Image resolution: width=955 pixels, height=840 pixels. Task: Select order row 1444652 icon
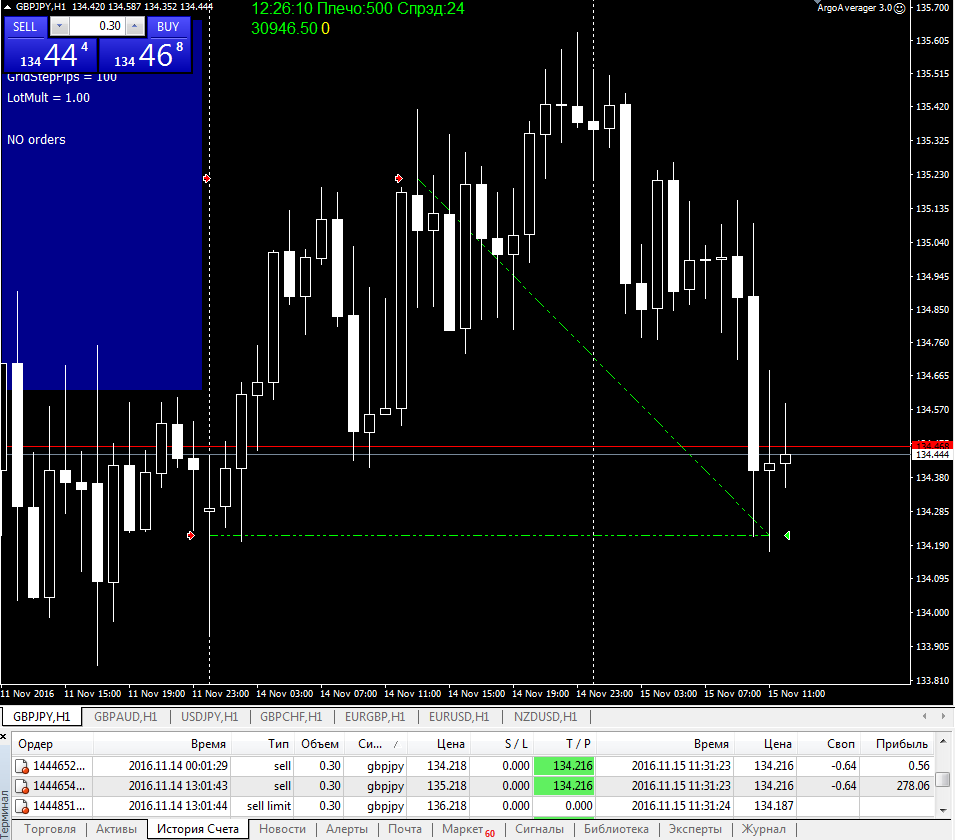(x=22, y=766)
